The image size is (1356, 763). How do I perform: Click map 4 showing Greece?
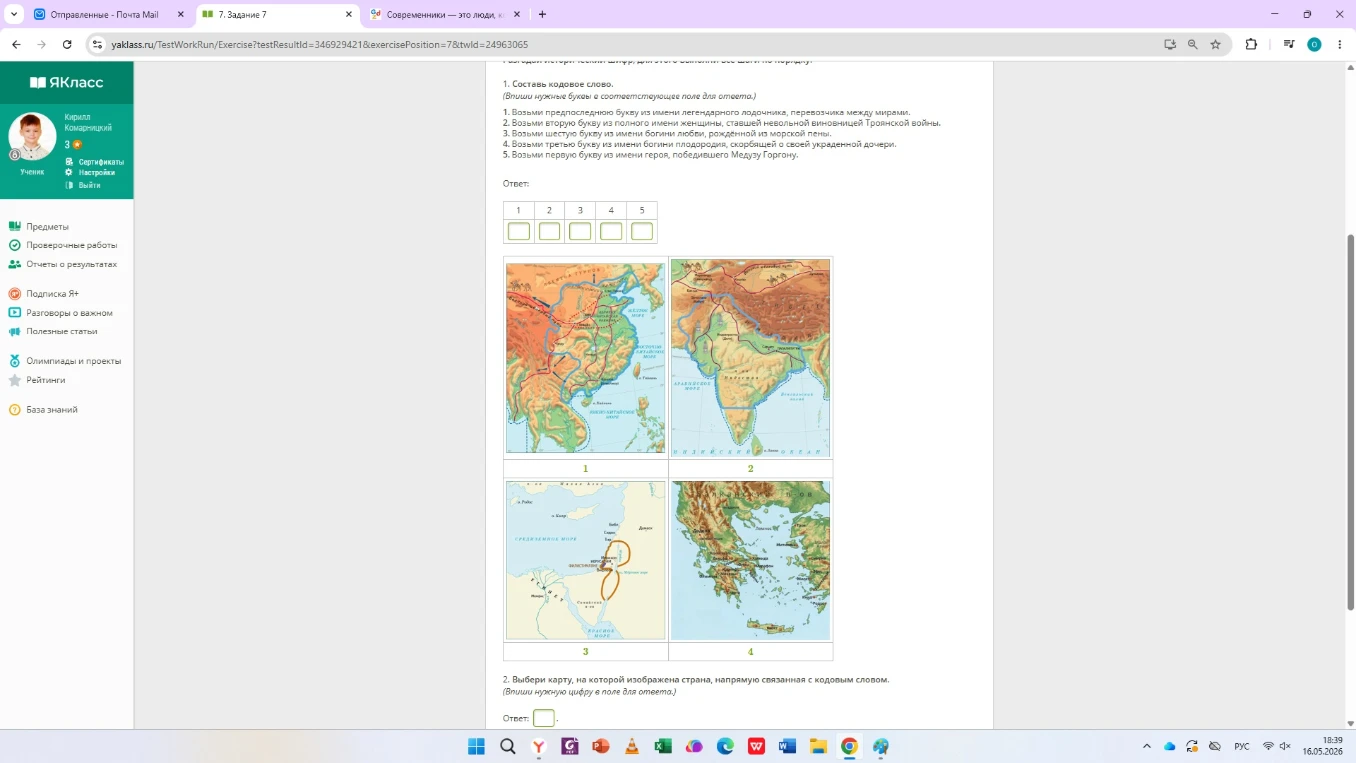pos(750,560)
